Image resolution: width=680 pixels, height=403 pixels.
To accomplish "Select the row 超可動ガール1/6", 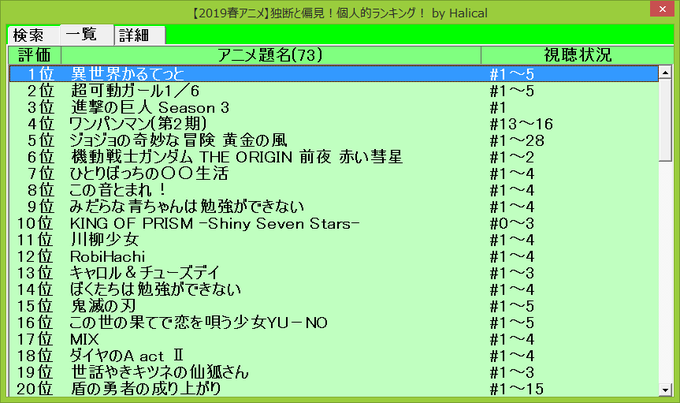I will (333, 91).
